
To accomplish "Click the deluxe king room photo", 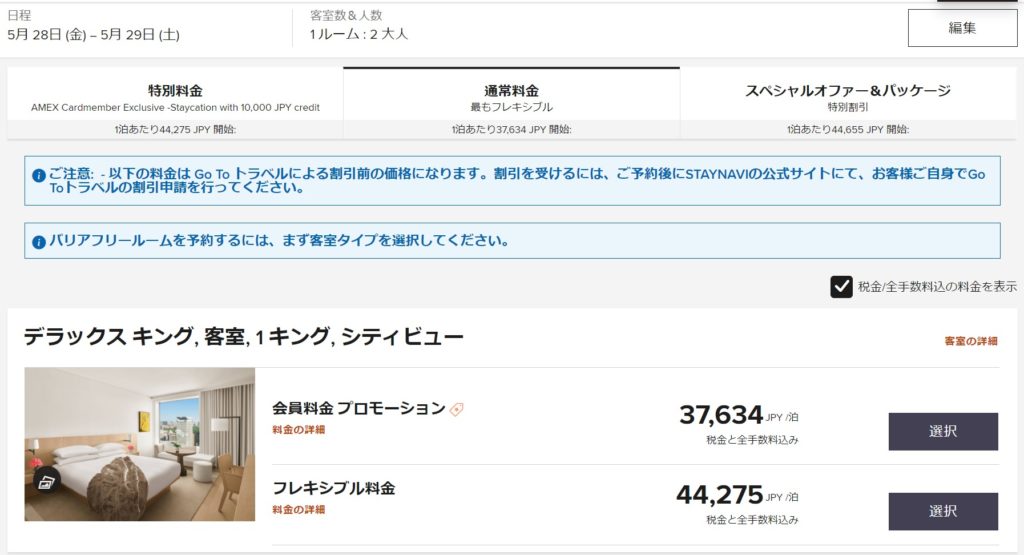I will pyautogui.click(x=140, y=443).
